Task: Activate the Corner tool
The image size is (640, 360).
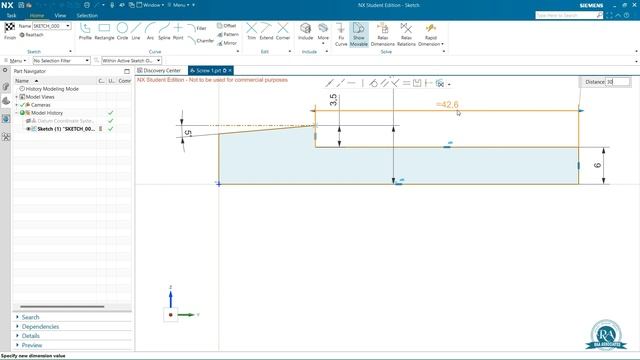Action: 283,31
